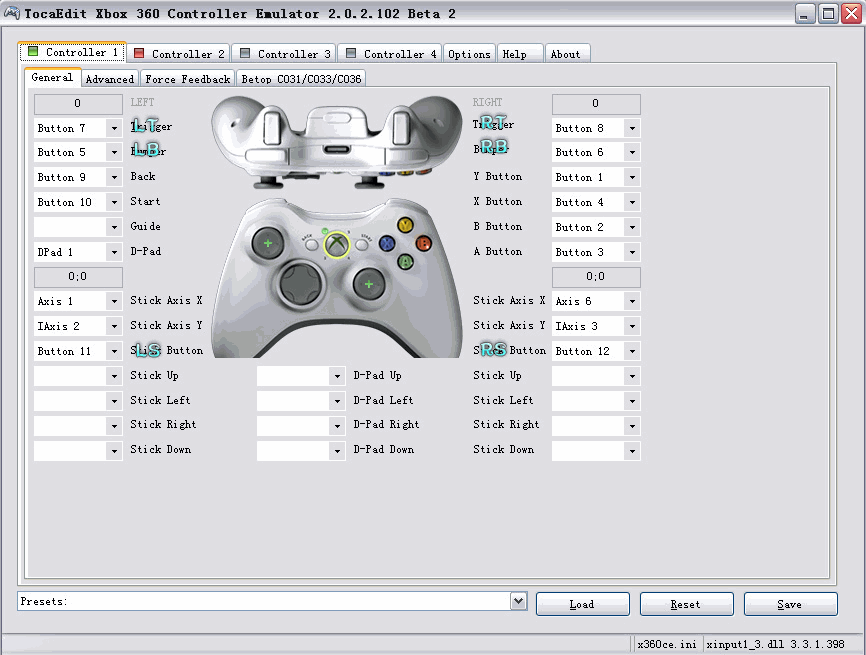Click the RS stick button label icon
Screen dimensions: 866x655
[493, 350]
